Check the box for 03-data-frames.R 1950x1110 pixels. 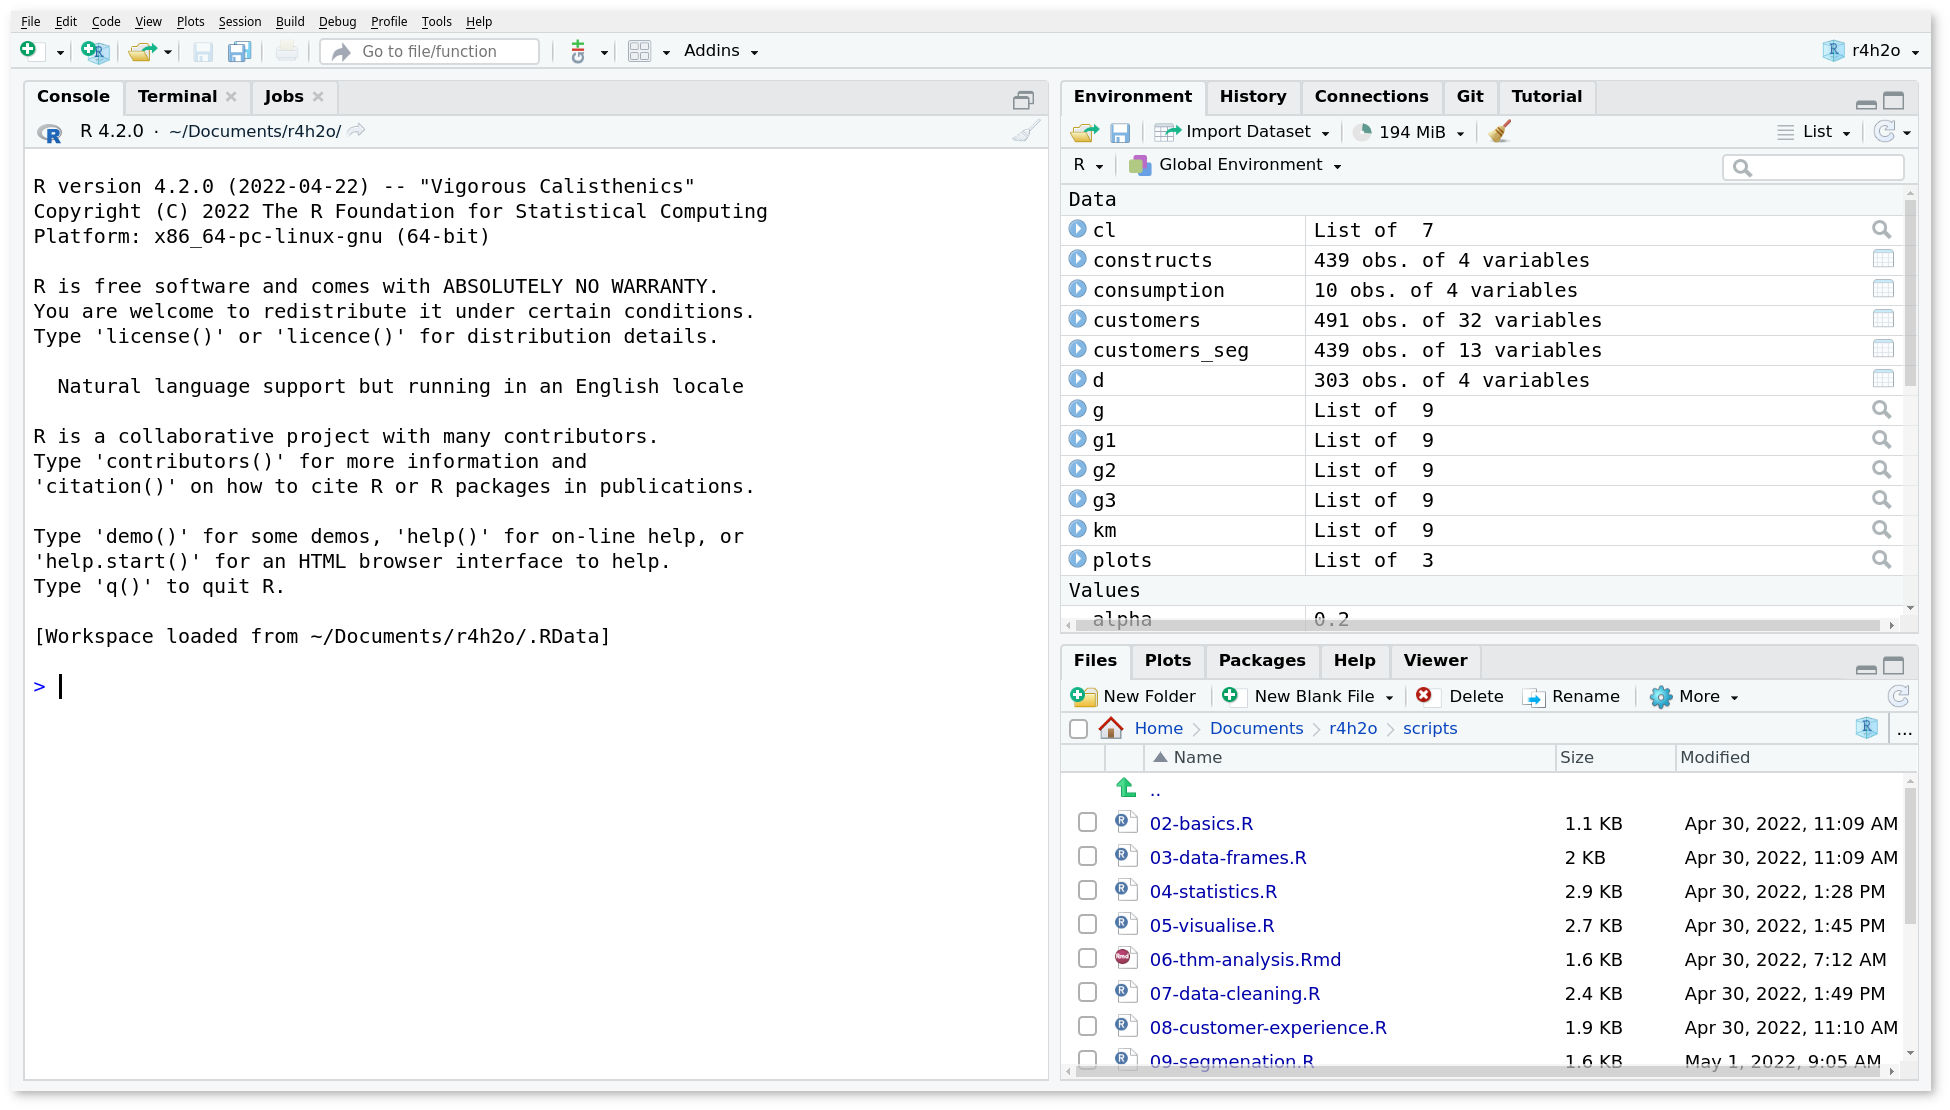[x=1087, y=856]
